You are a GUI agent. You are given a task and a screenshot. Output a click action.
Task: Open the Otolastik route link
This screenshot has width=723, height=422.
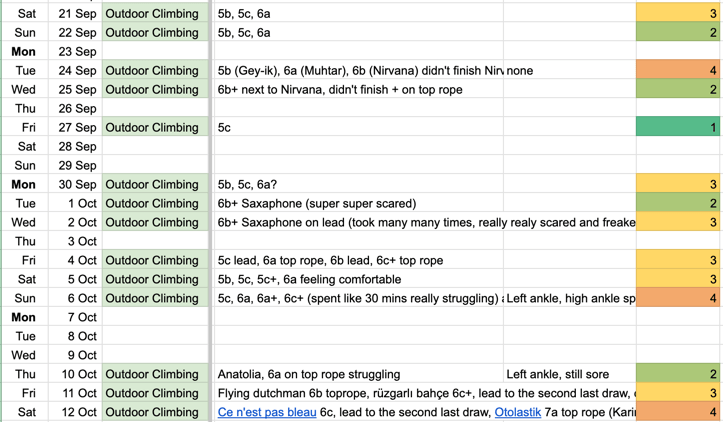[517, 412]
